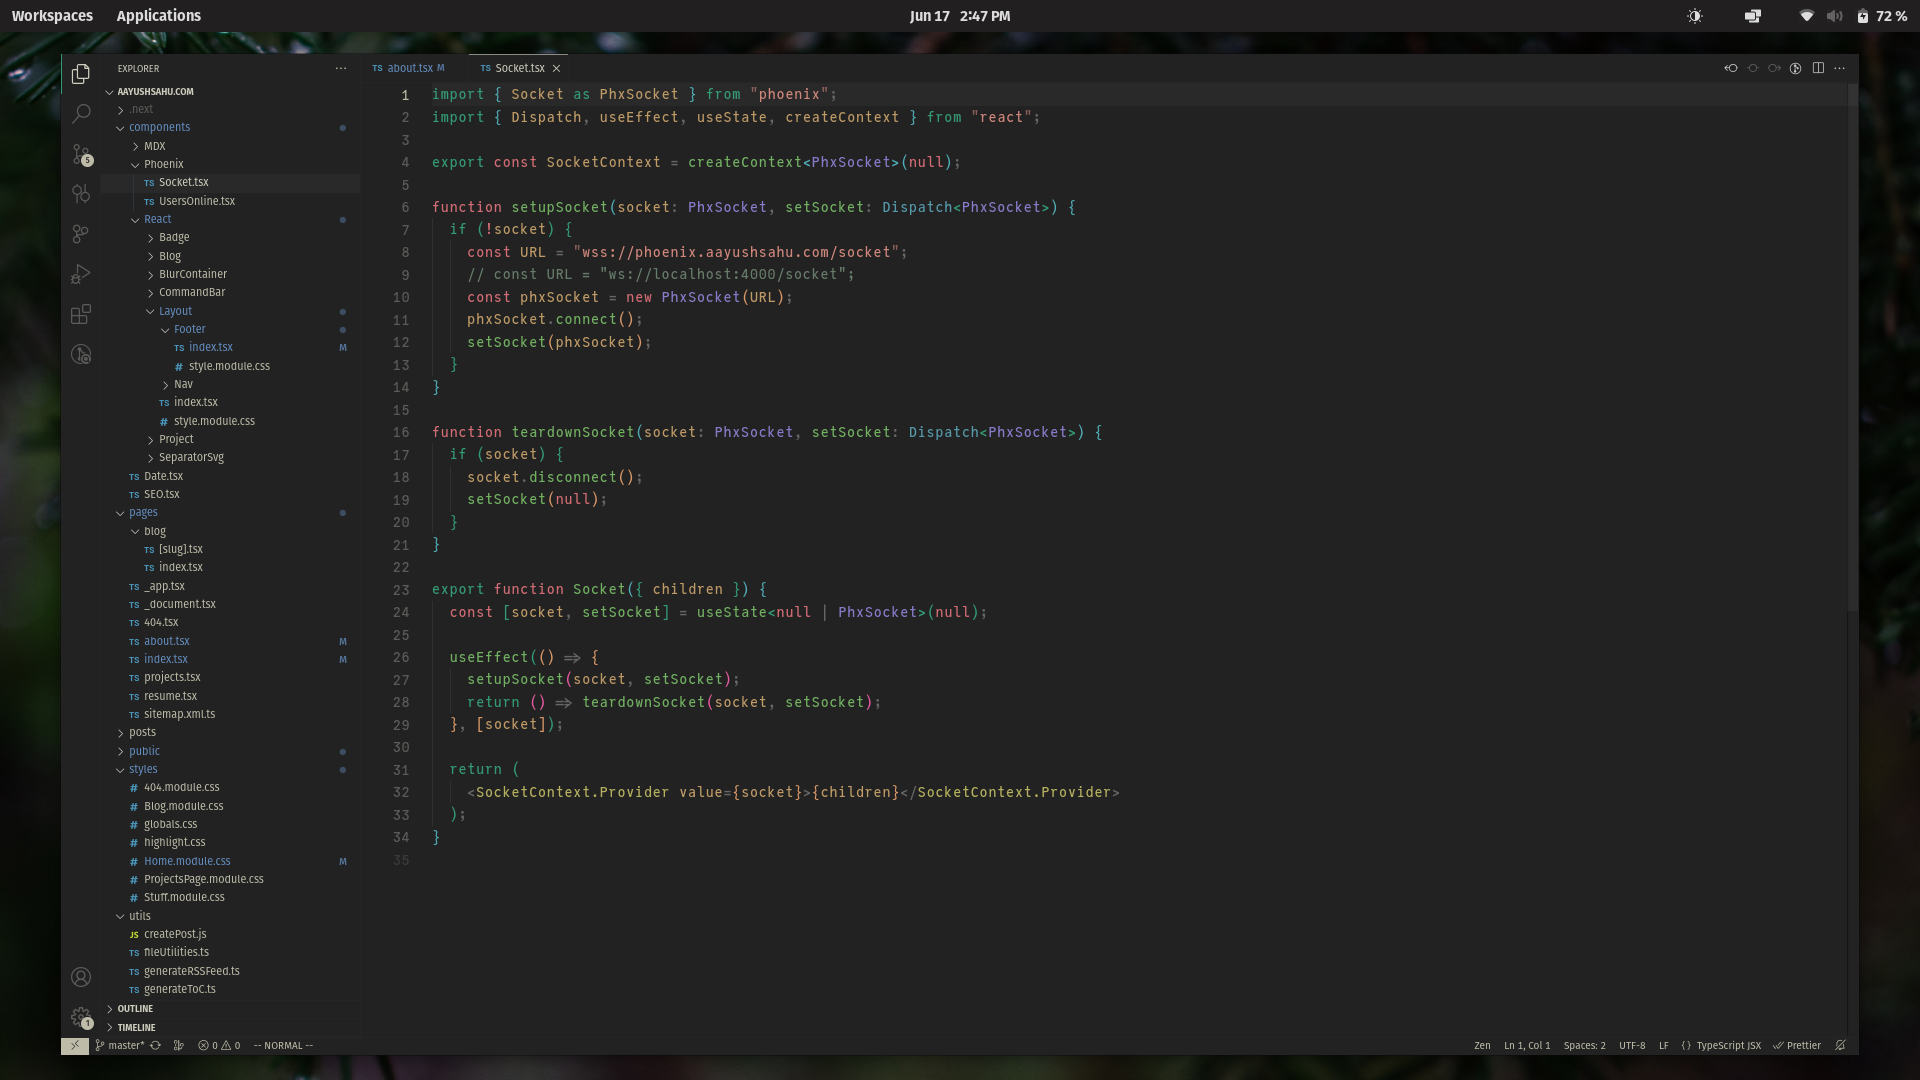Switch to the about.tsx tab
Image resolution: width=1920 pixels, height=1080 pixels.
pos(409,68)
